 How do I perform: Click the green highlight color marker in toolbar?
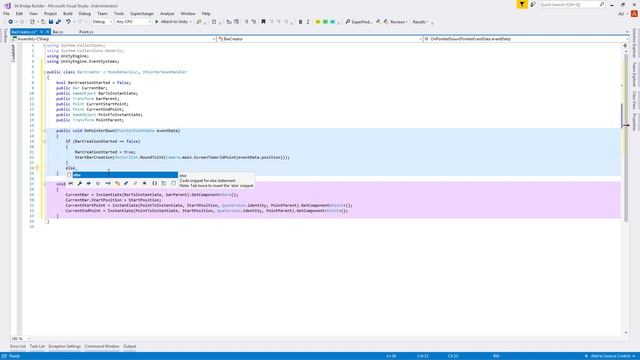pos(325,22)
